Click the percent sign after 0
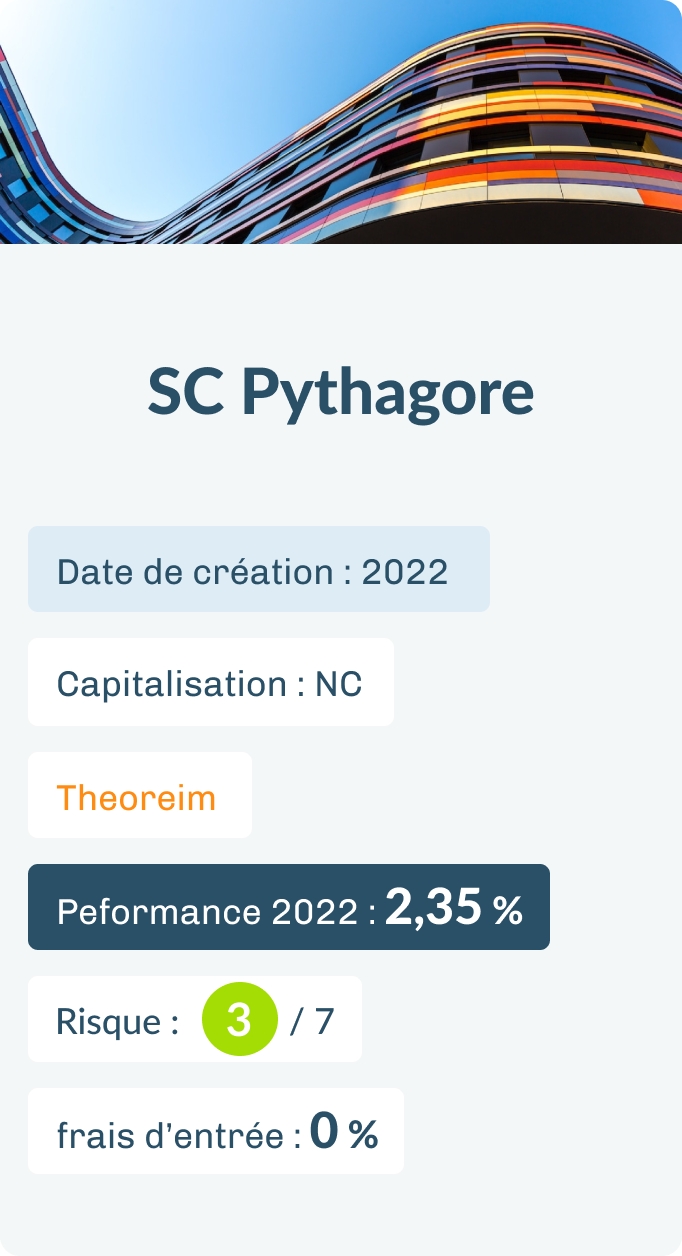The height and width of the screenshot is (1256, 682). 363,1135
